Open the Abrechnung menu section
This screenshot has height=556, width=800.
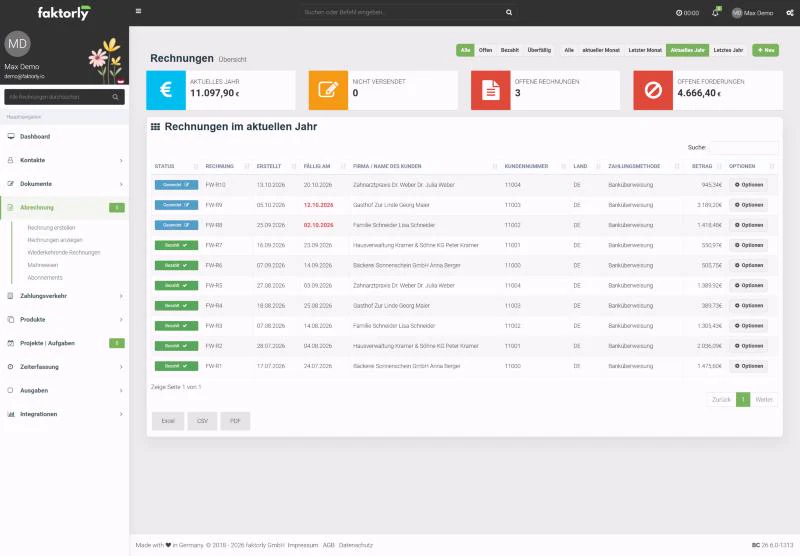pos(64,208)
